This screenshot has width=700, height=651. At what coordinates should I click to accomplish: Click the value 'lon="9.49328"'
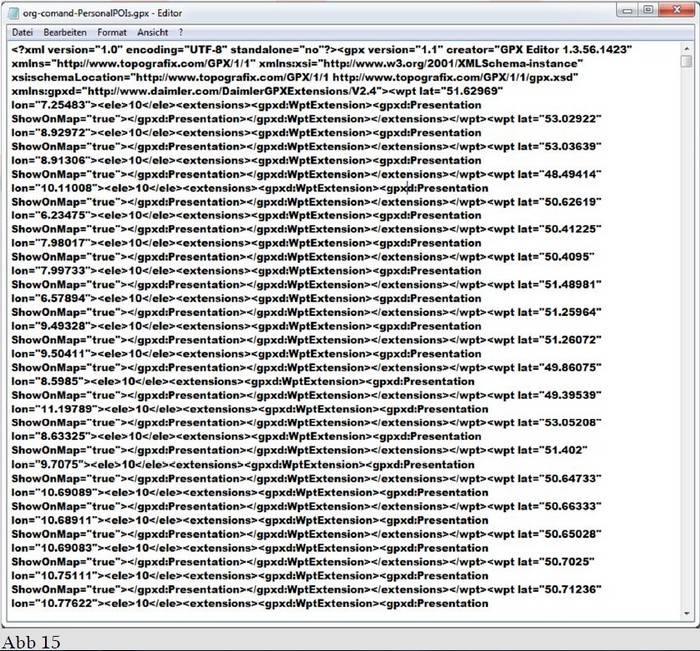click(51, 326)
